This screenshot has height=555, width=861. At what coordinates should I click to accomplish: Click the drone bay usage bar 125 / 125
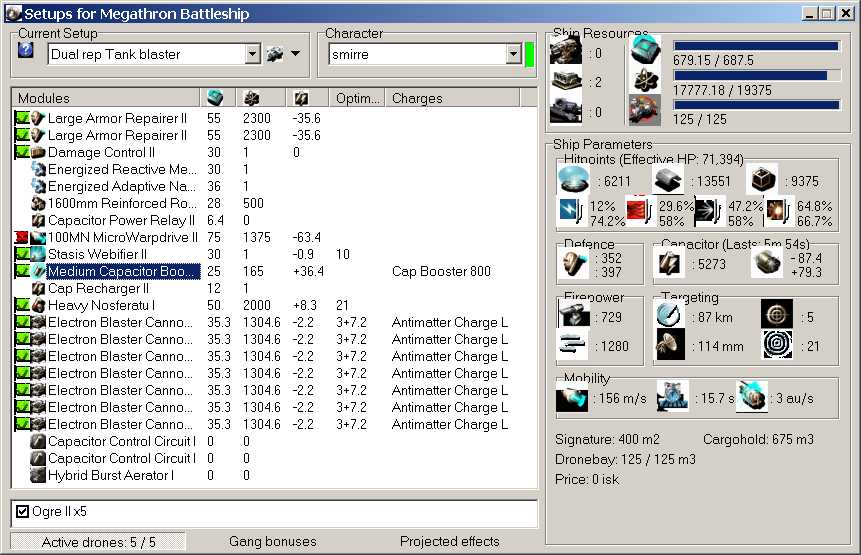coord(757,105)
